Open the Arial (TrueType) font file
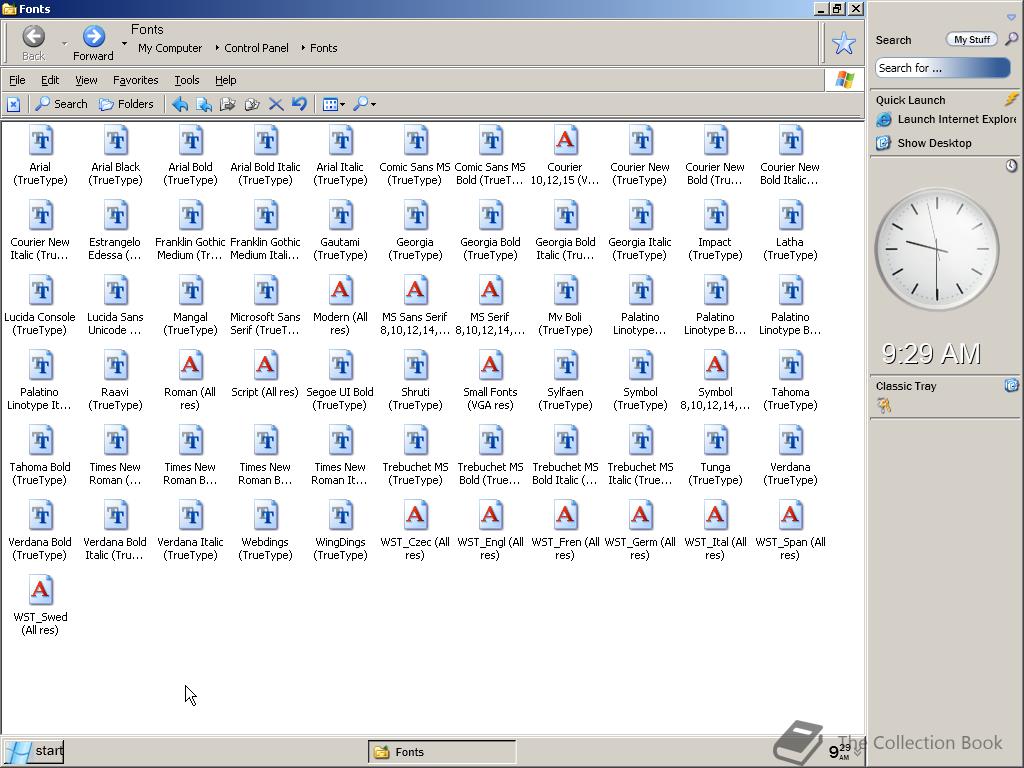The height and width of the screenshot is (768, 1024). pos(40,155)
